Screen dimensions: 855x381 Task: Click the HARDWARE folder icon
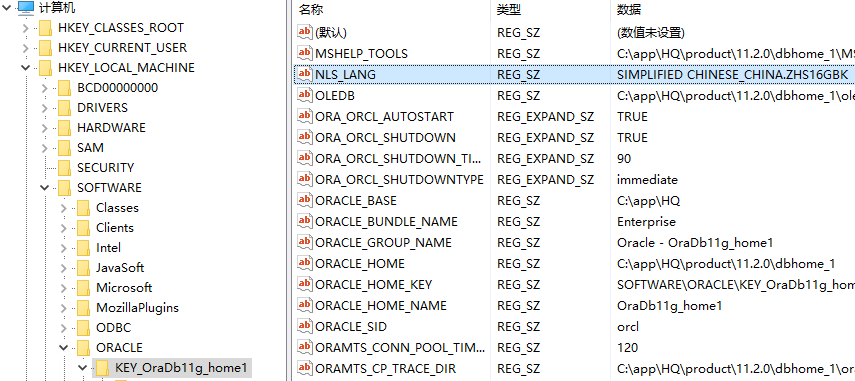(64, 128)
